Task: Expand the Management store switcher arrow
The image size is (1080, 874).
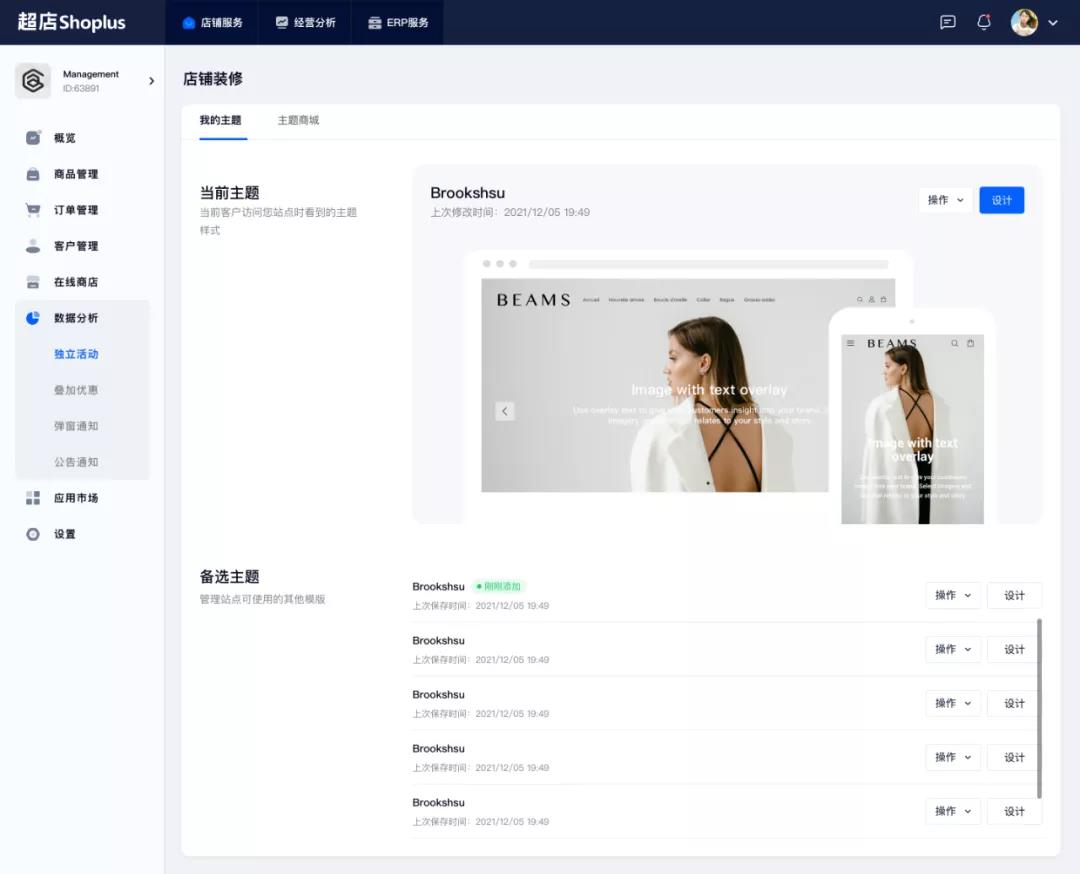Action: pyautogui.click(x=151, y=81)
